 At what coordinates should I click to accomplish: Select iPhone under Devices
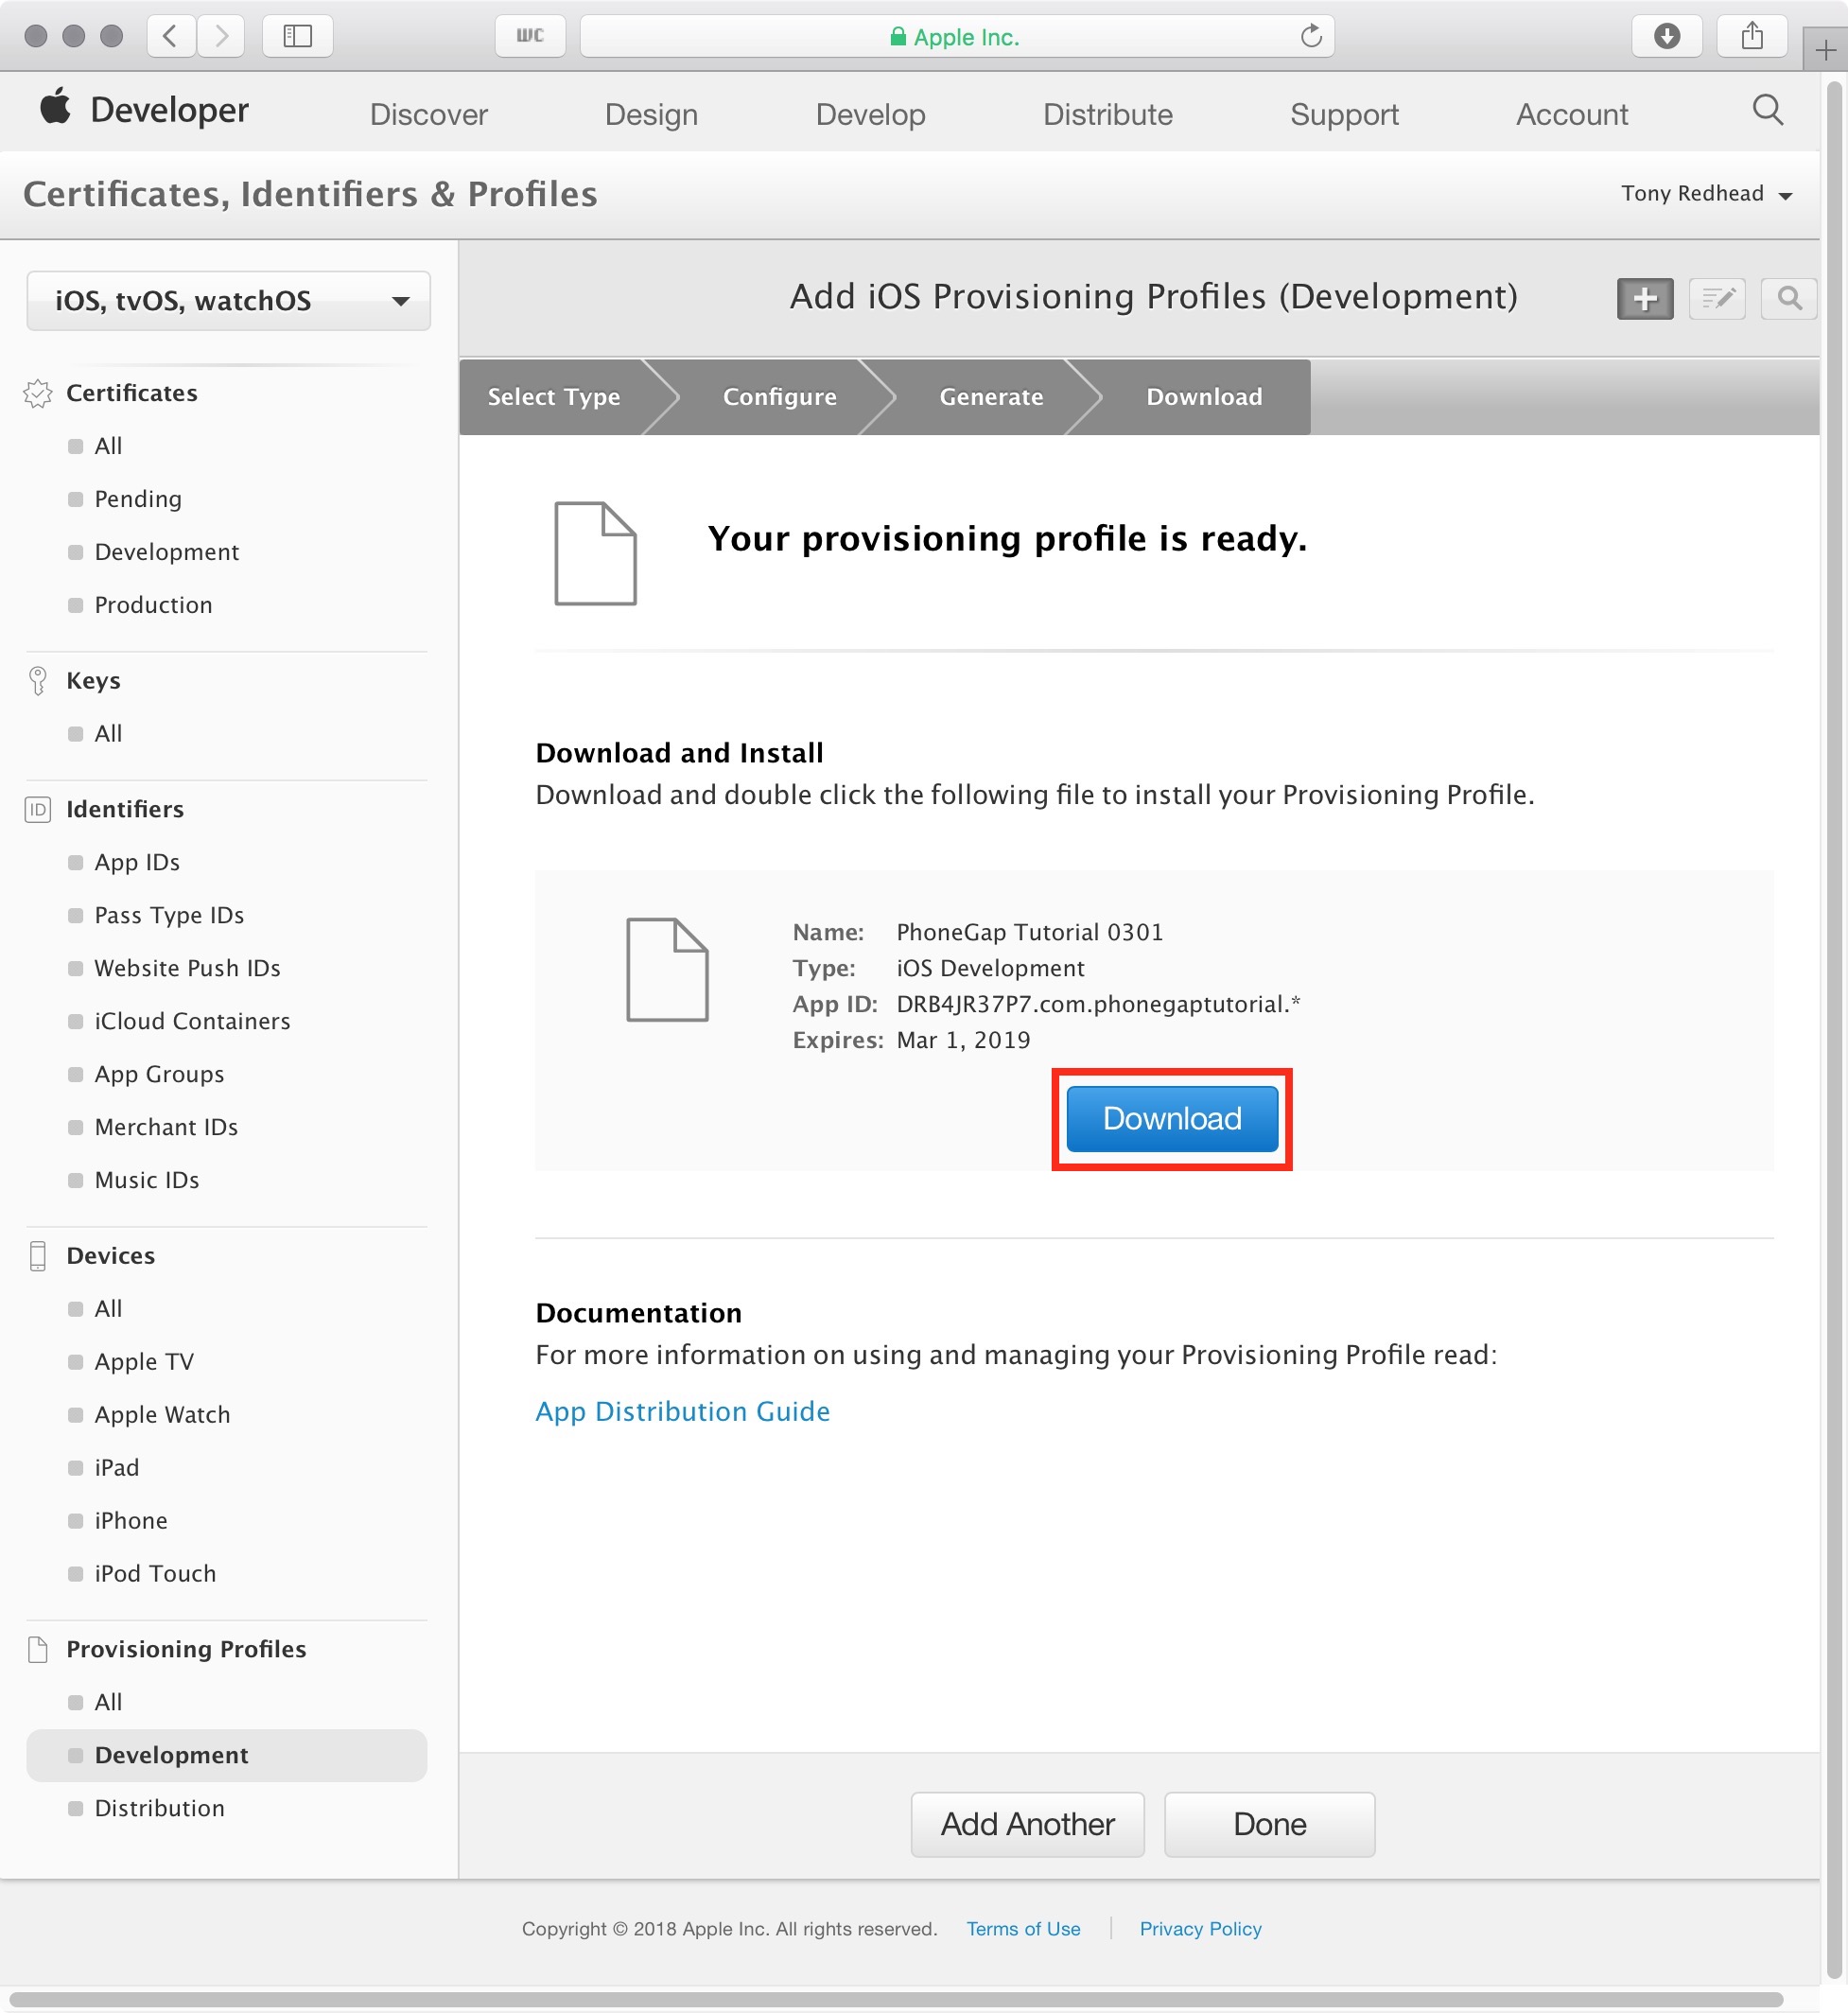[x=131, y=1520]
